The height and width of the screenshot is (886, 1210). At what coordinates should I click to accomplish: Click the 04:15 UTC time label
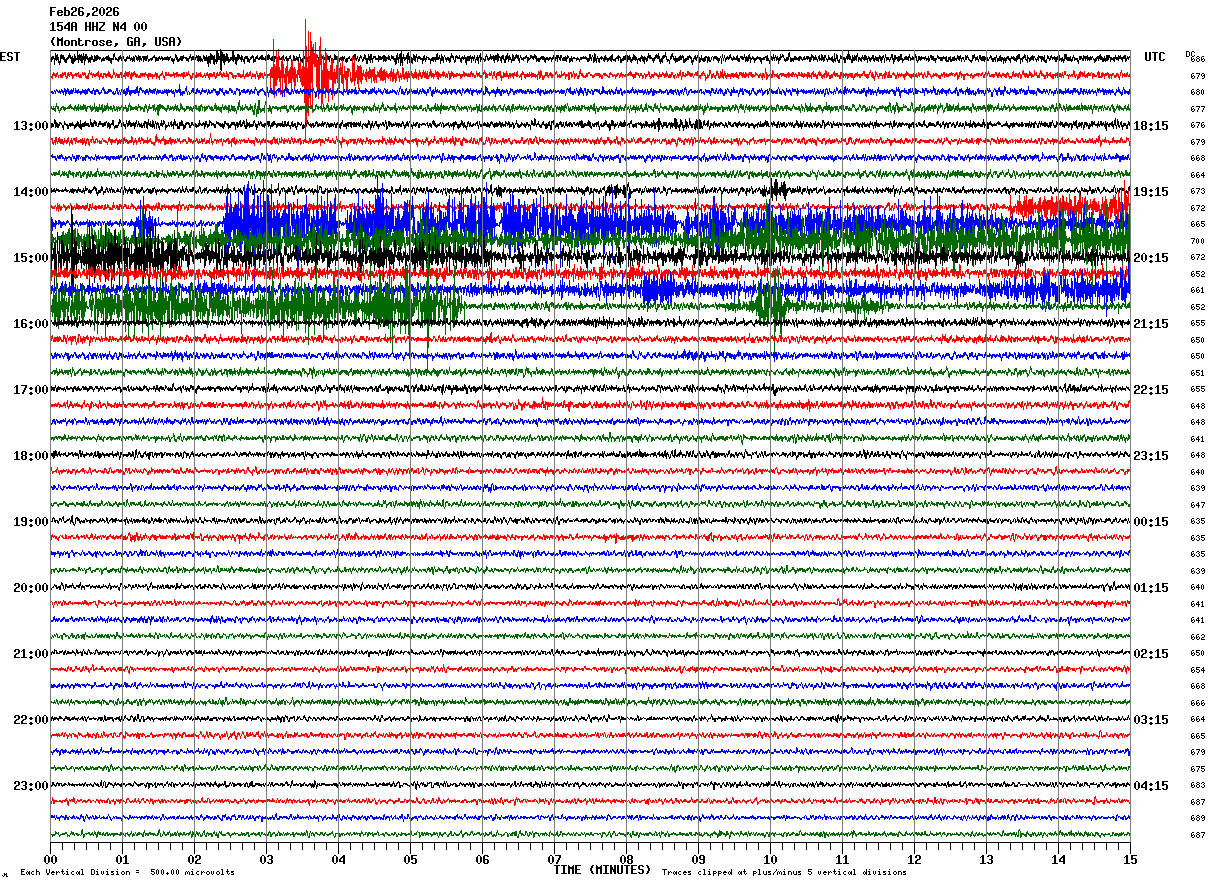[1151, 786]
